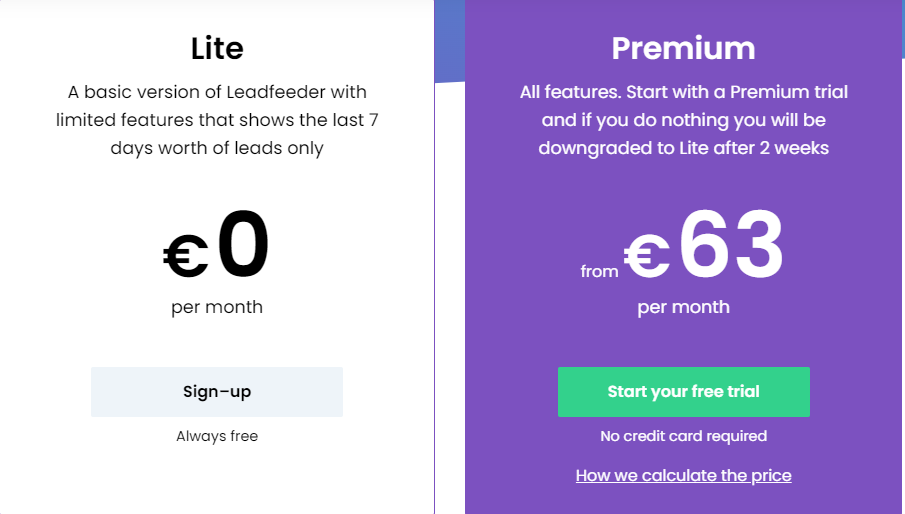Click the 'All features' sentence in Premium card

pos(570,92)
